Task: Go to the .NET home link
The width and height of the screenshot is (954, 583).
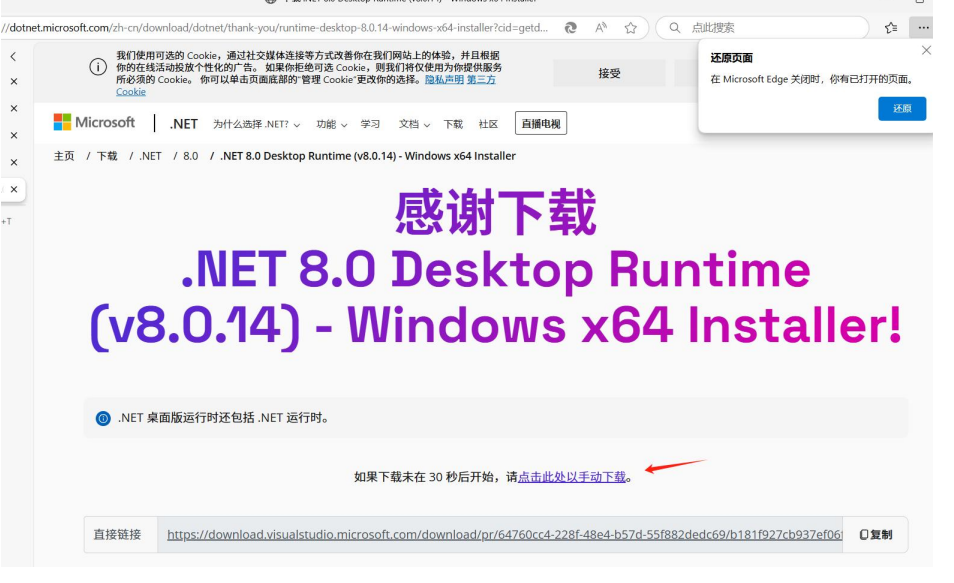Action: coord(183,124)
